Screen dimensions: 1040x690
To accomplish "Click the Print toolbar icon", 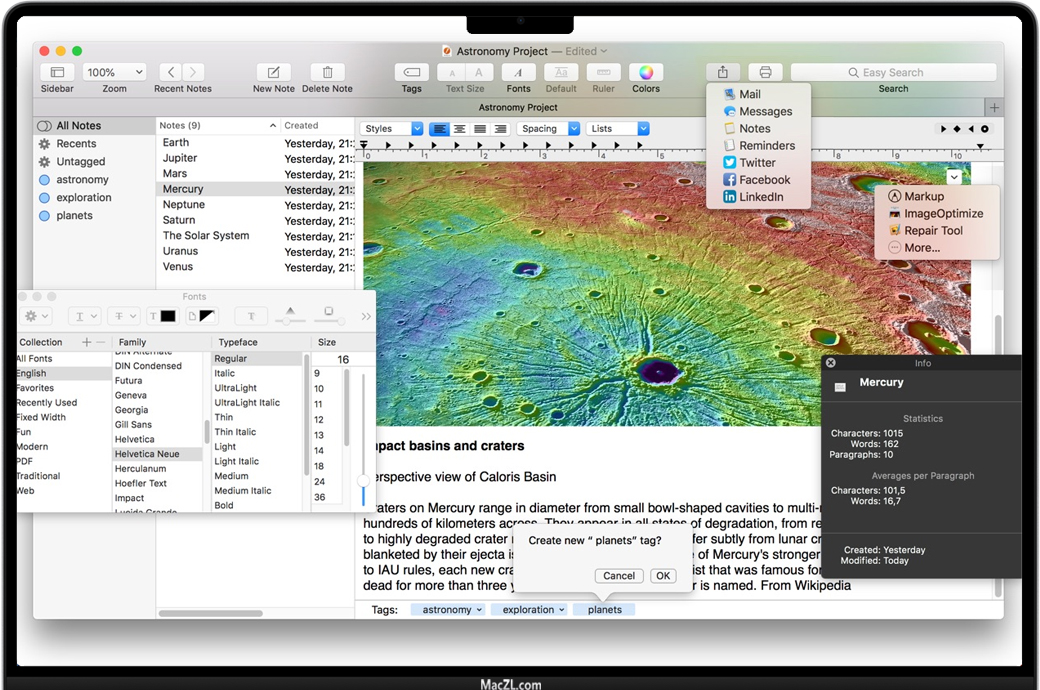I will [765, 72].
